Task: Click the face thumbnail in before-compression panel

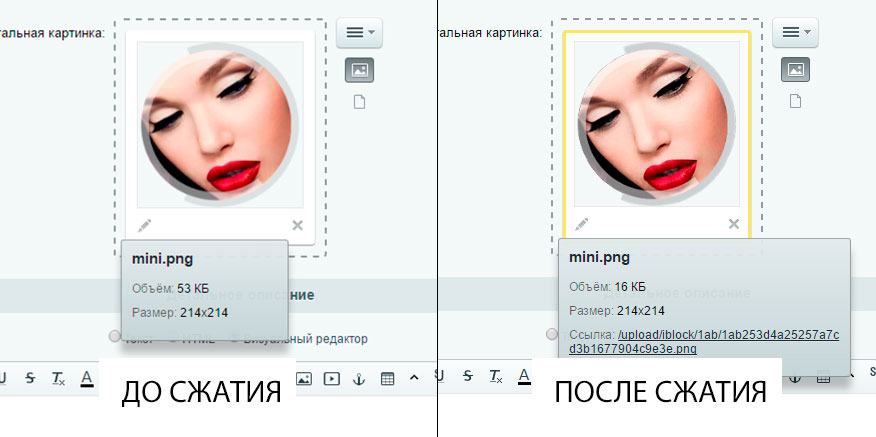Action: point(220,124)
